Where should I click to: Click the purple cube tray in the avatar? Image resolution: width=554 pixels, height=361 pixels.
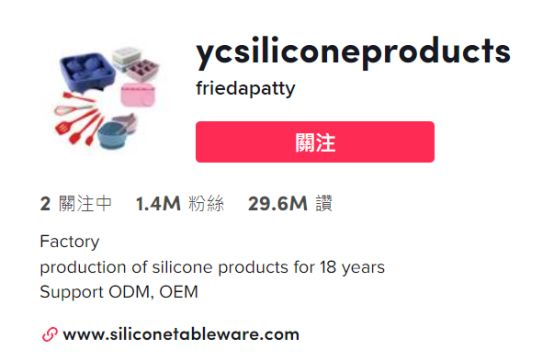pos(143,70)
